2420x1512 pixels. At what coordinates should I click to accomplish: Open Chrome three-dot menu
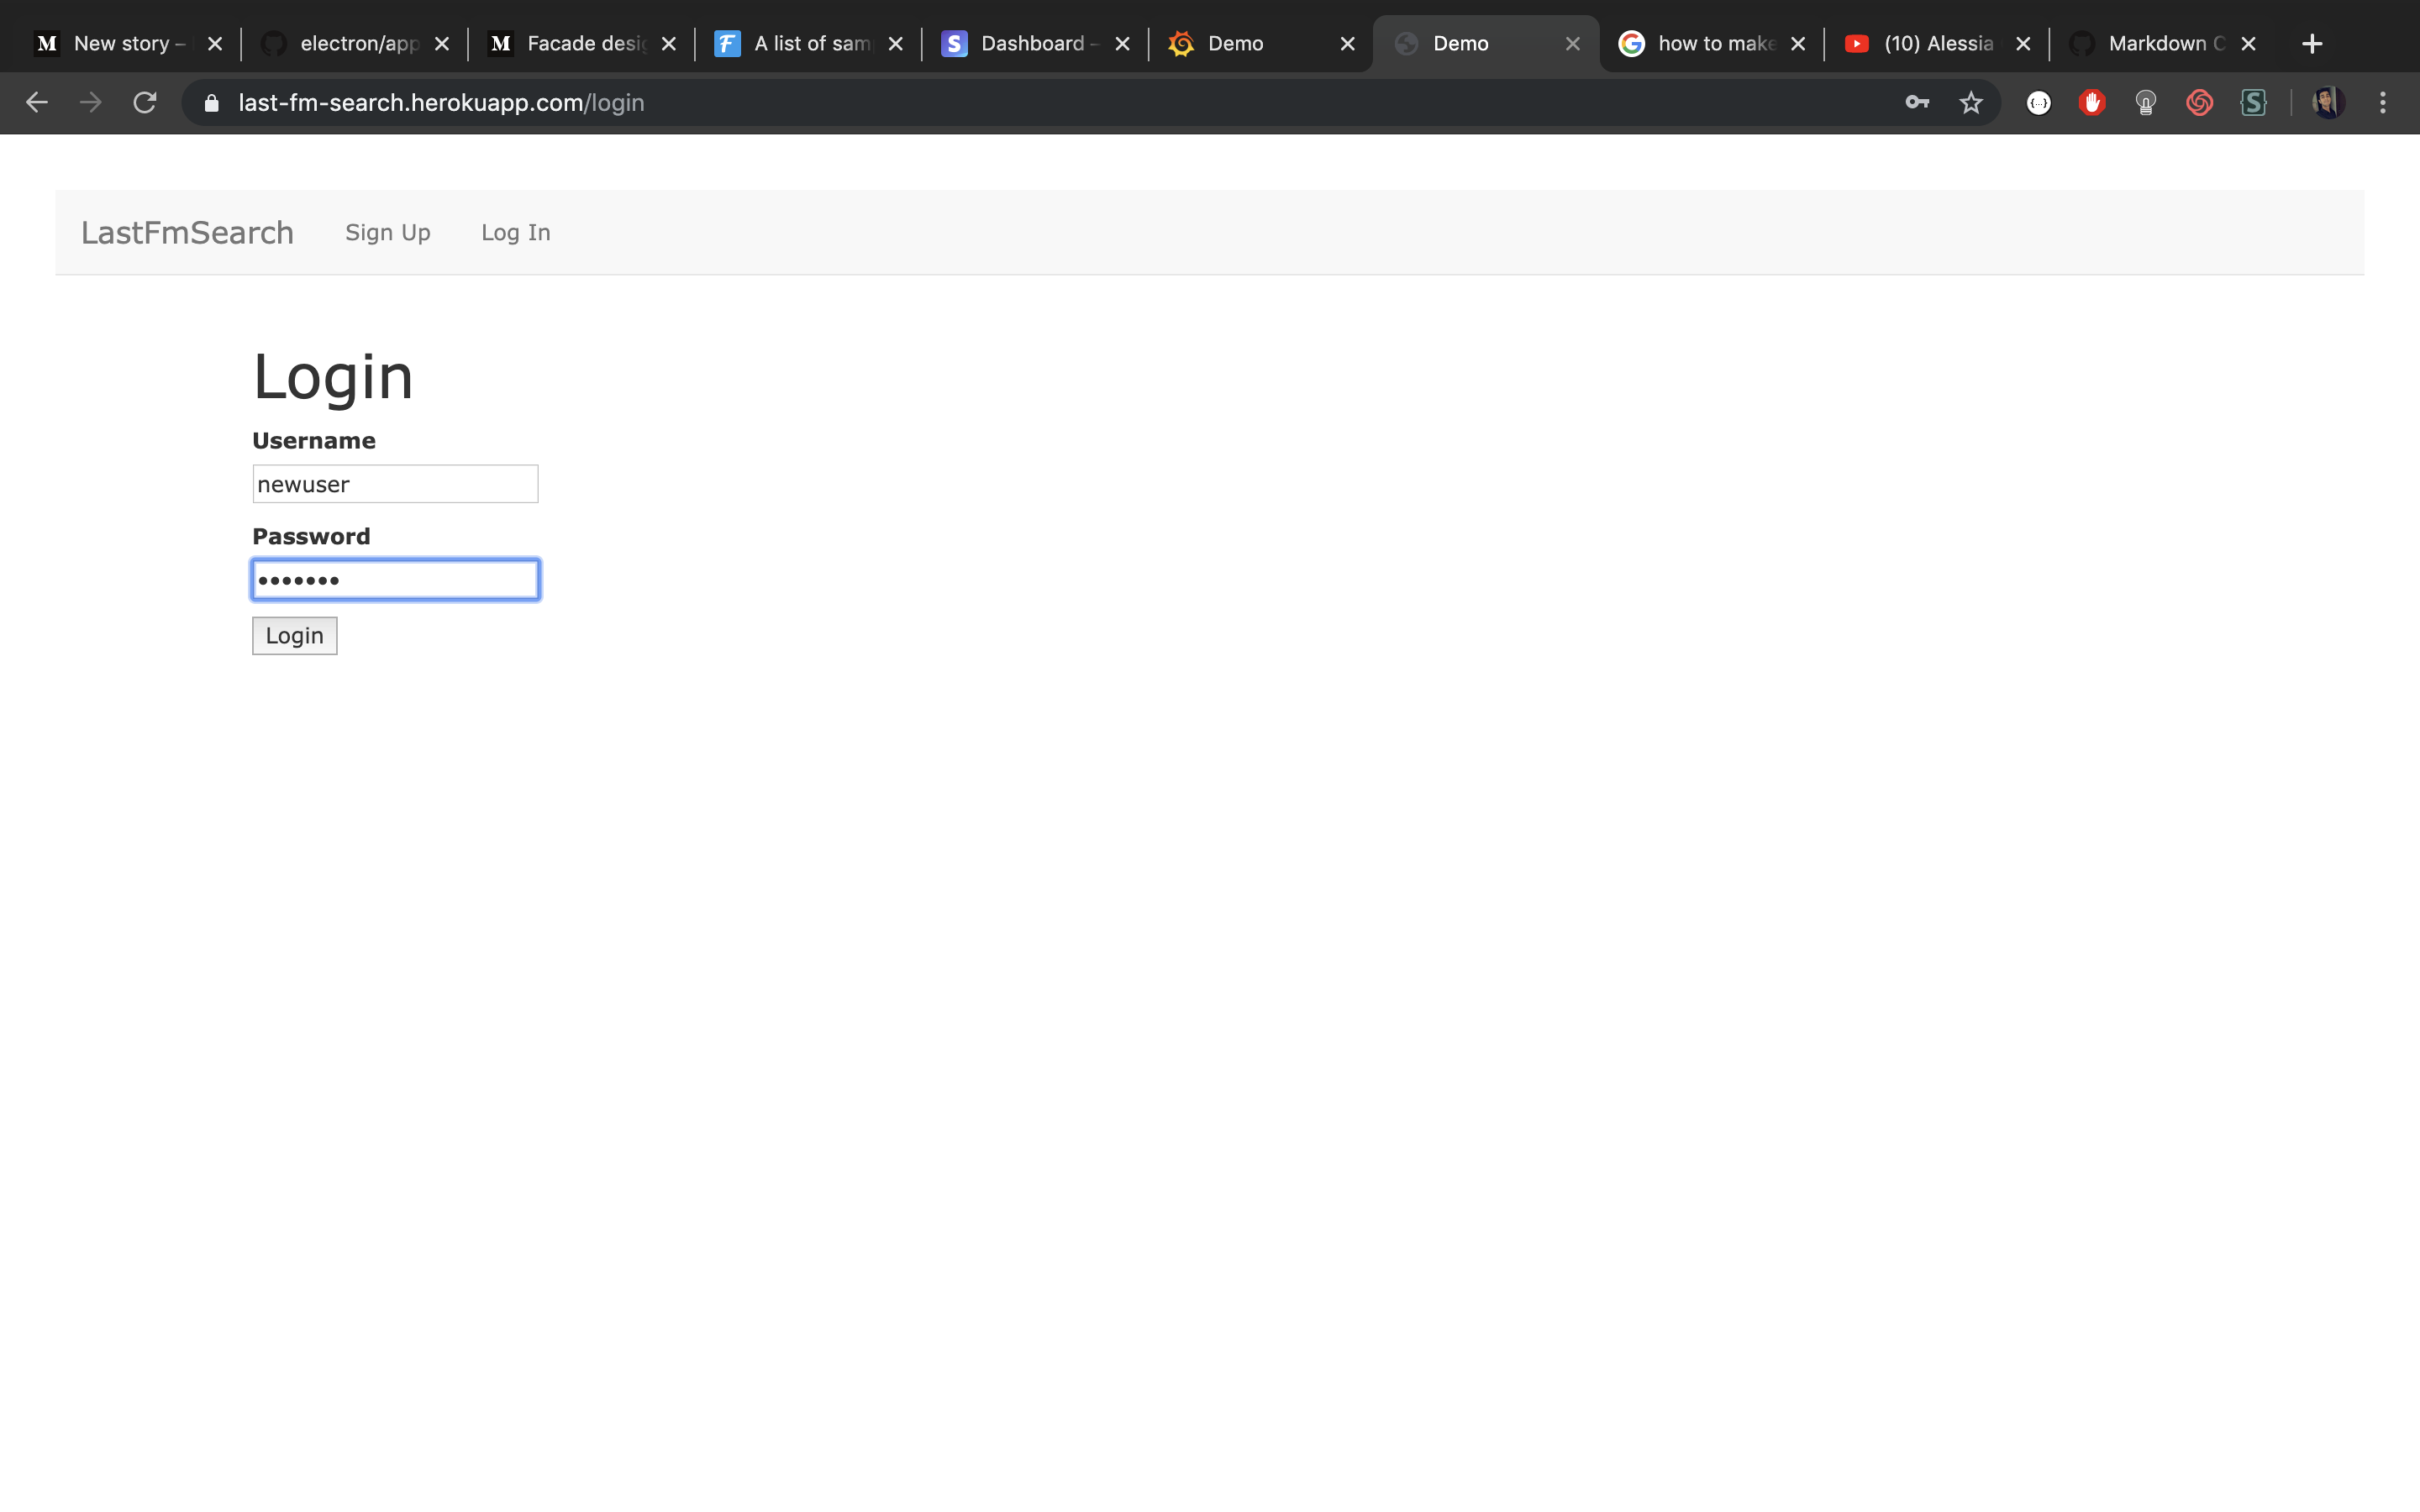coord(2382,102)
